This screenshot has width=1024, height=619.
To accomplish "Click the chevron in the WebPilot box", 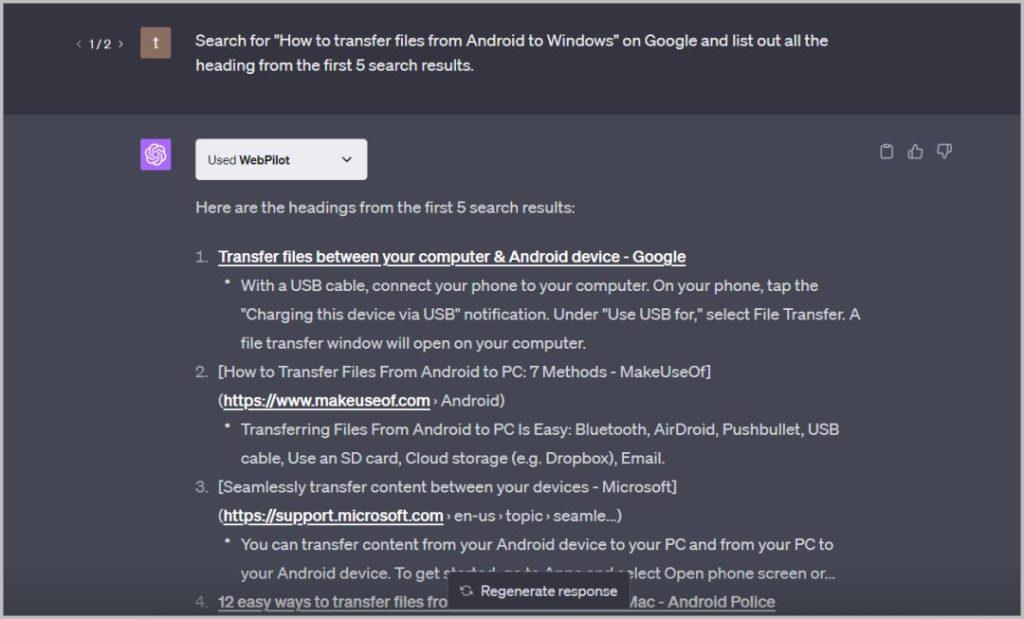I will (347, 159).
